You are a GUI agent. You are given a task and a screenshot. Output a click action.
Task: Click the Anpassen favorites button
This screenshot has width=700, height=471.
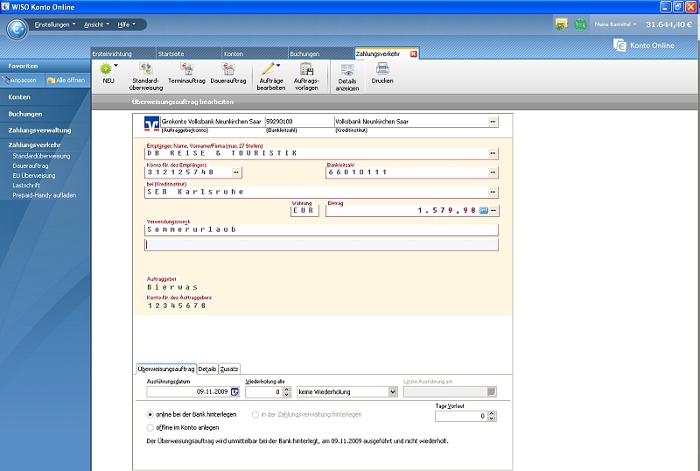click(x=20, y=80)
